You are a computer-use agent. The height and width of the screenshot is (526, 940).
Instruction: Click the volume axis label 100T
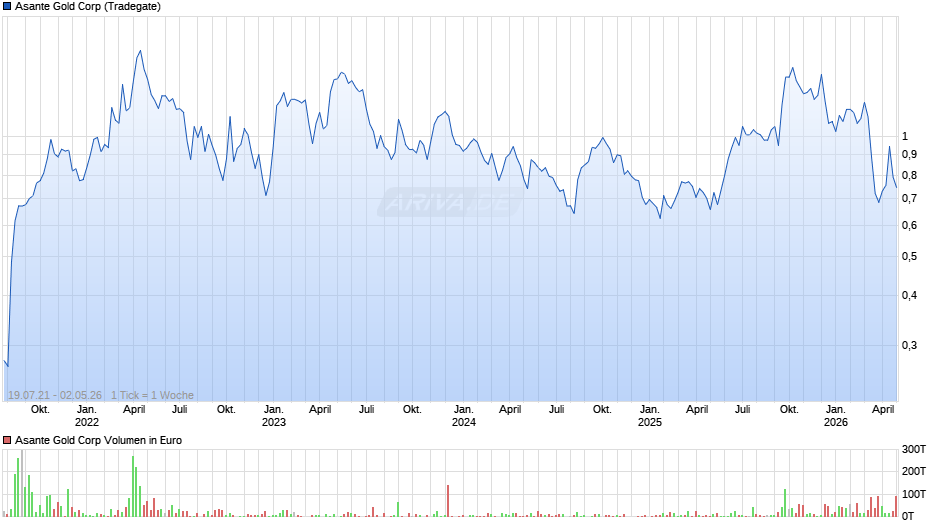click(x=914, y=494)
